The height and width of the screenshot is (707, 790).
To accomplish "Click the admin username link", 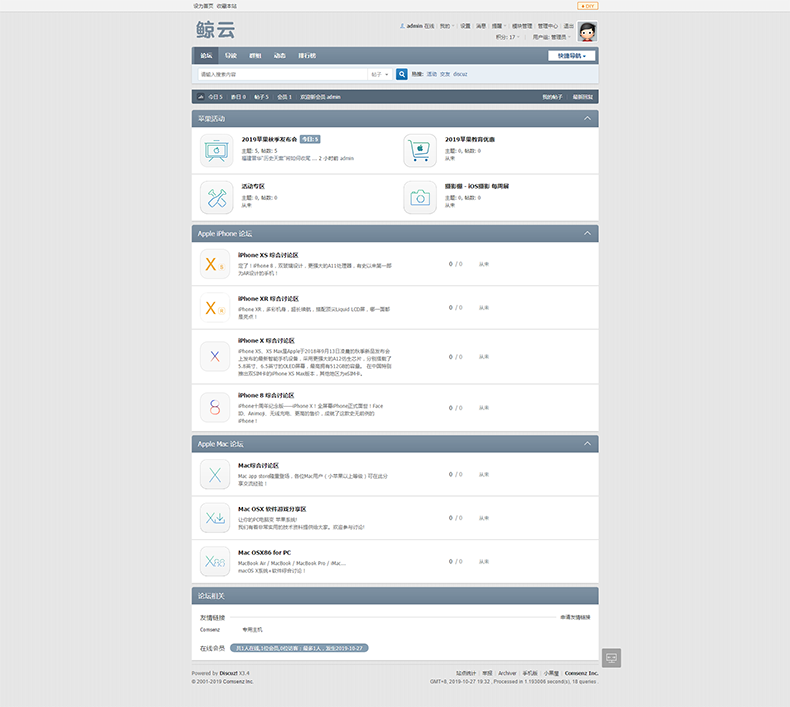I will (415, 26).
